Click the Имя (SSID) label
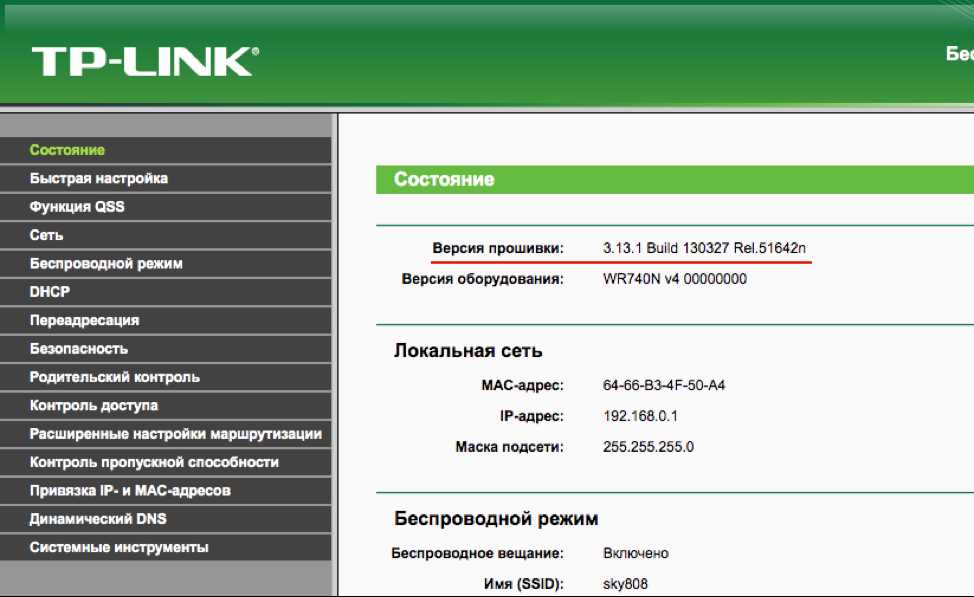 524,584
